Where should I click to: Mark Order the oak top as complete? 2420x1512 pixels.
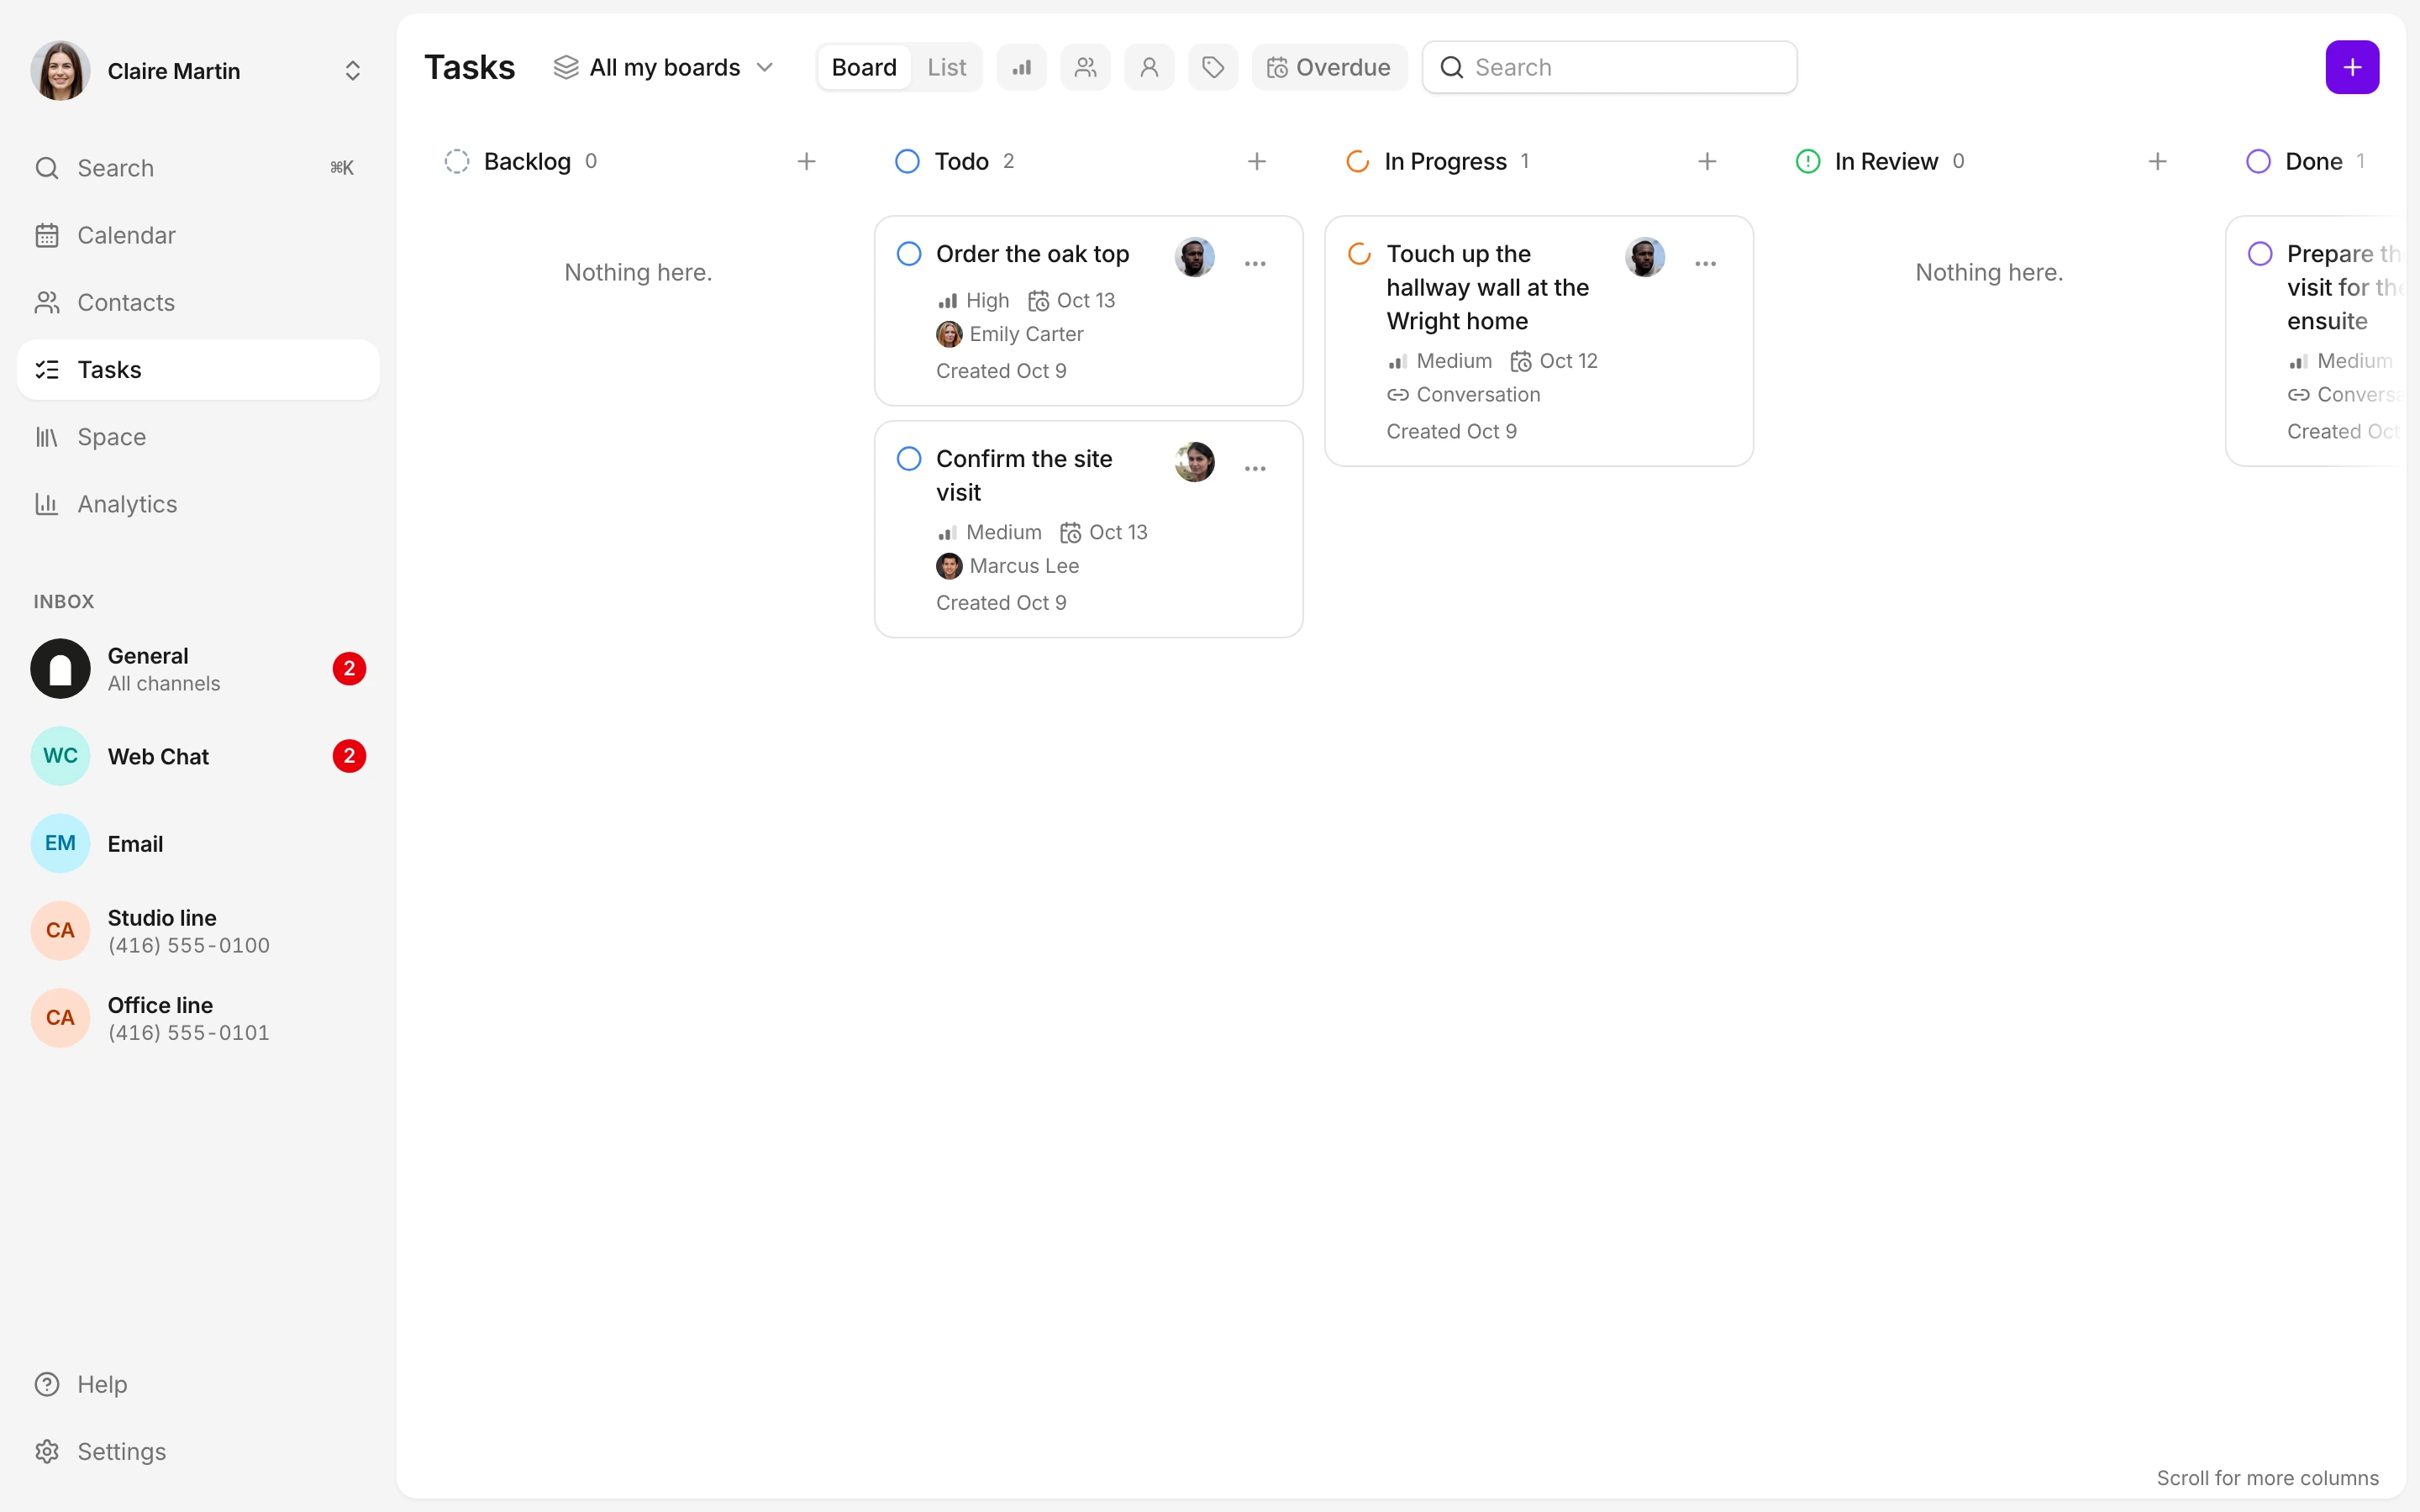pos(908,254)
